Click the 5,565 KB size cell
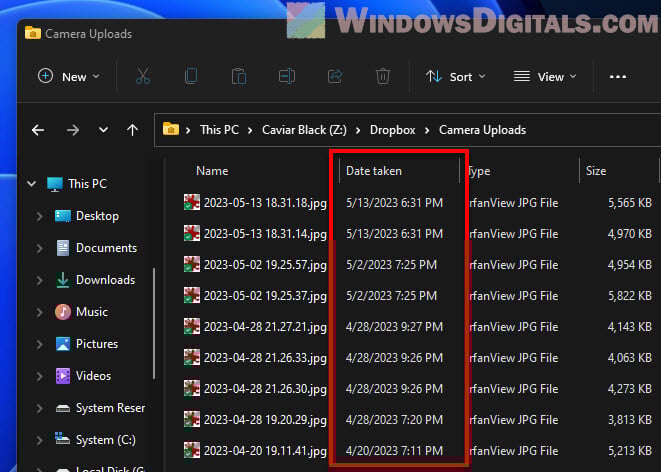 pos(629,203)
